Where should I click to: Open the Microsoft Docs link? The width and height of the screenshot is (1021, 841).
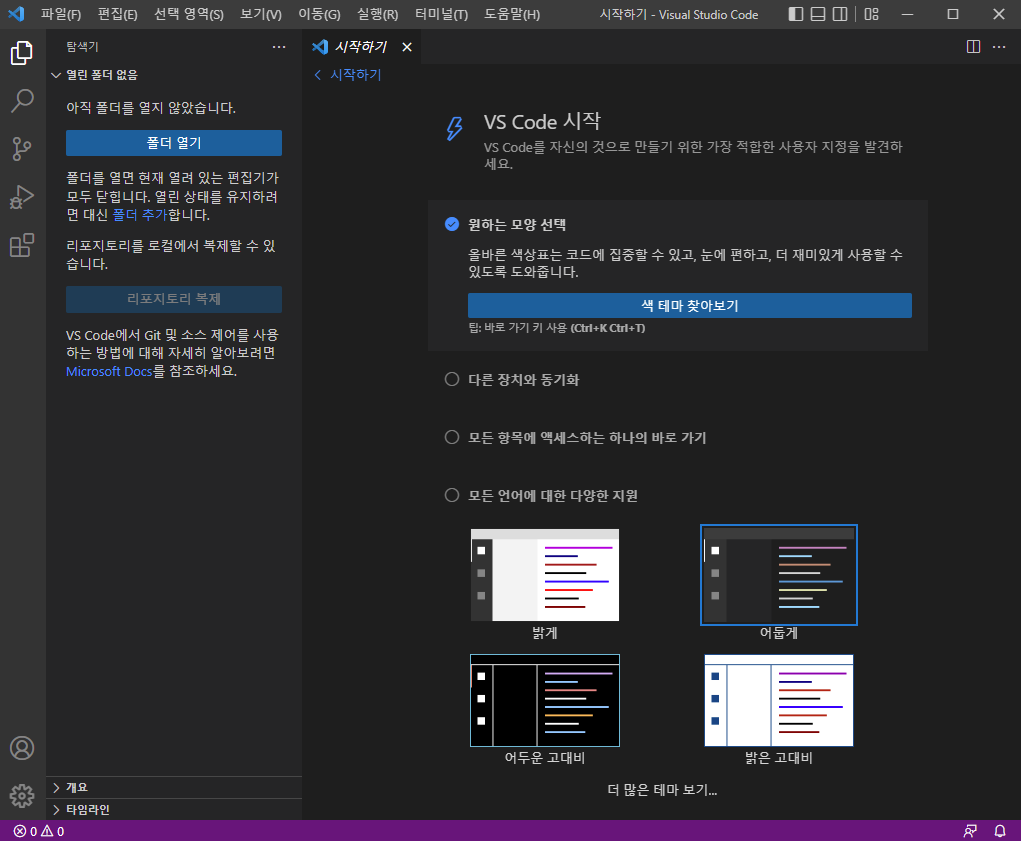109,371
